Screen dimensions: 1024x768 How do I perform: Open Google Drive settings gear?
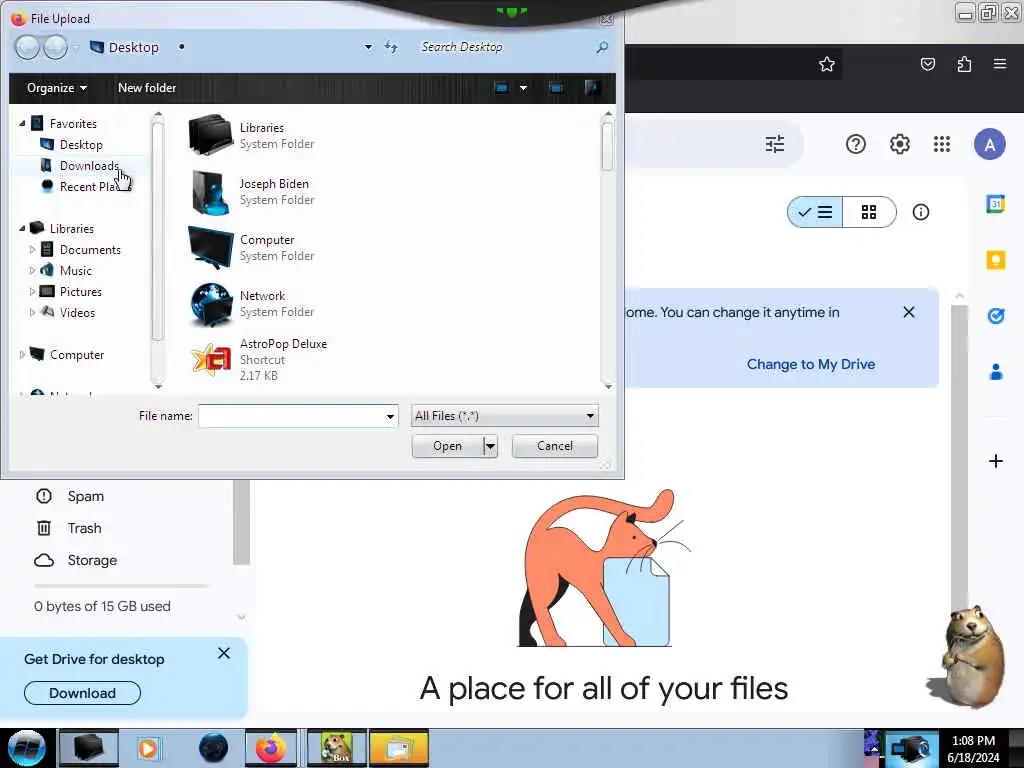pyautogui.click(x=900, y=144)
